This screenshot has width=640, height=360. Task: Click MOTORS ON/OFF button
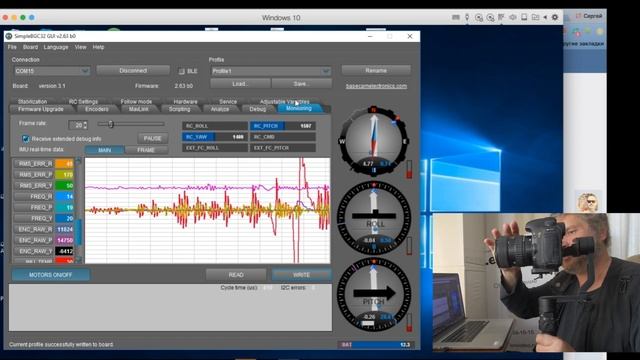pyautogui.click(x=51, y=275)
